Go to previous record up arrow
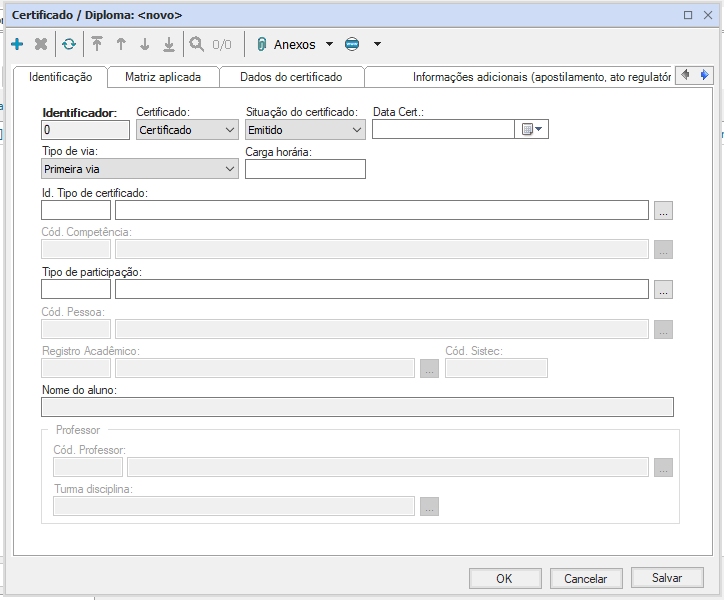This screenshot has width=724, height=600. pyautogui.click(x=121, y=44)
